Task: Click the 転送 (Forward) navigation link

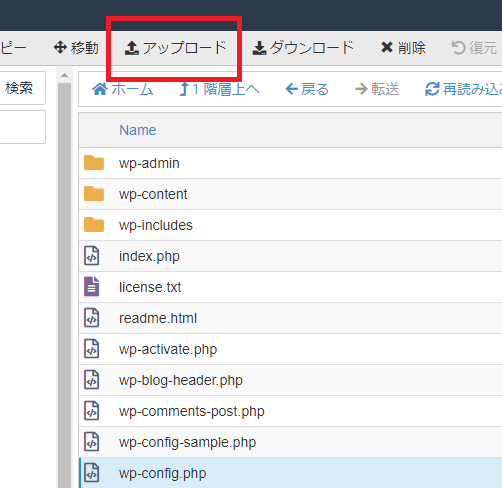Action: (x=377, y=89)
